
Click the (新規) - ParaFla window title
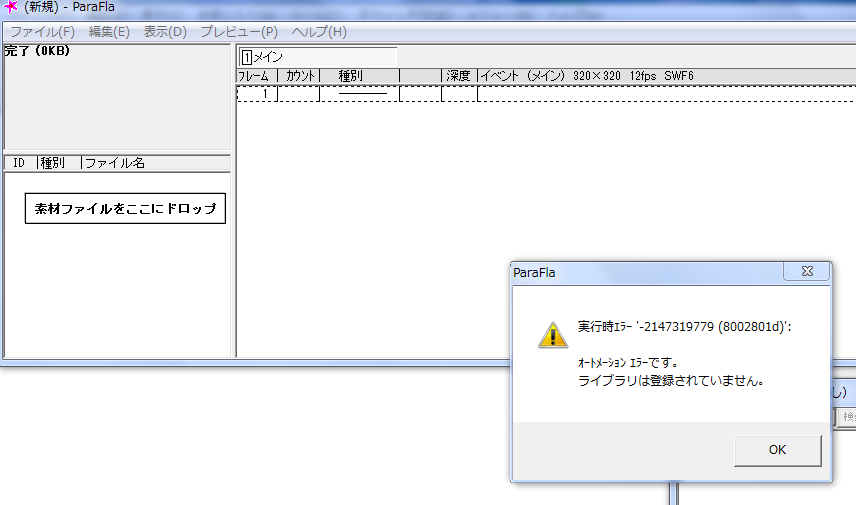click(69, 7)
